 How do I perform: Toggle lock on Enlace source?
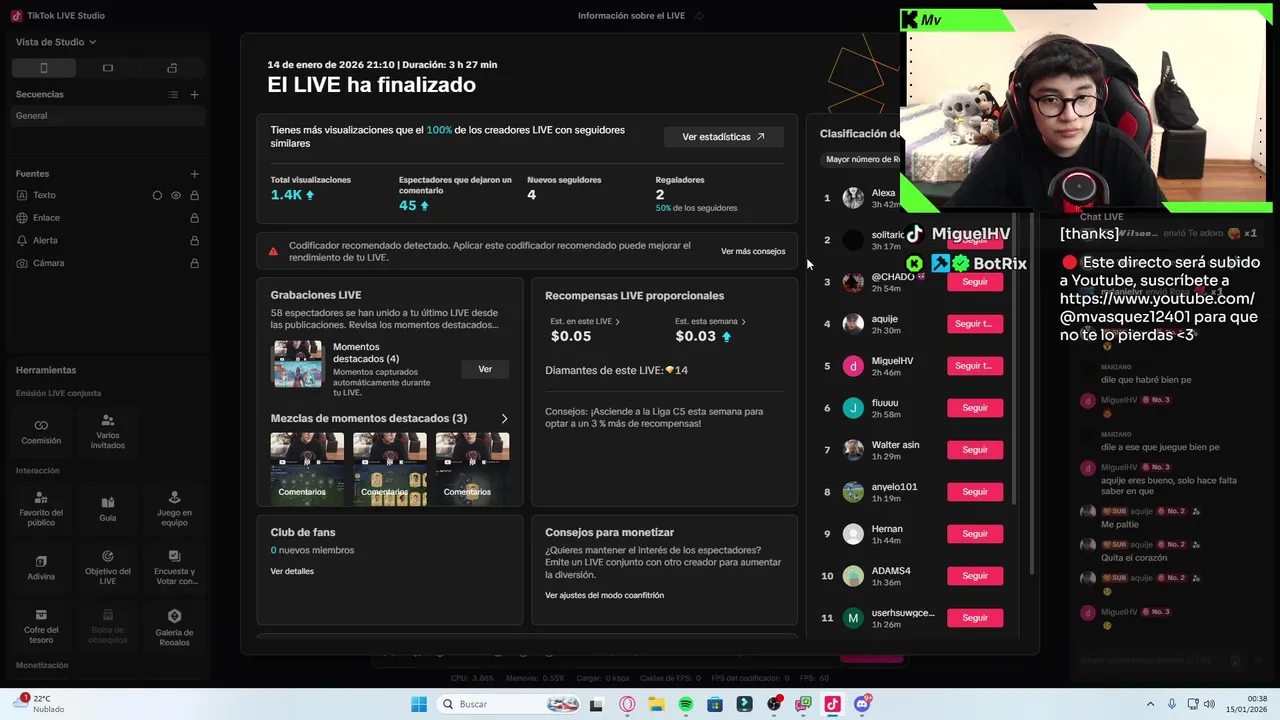click(x=195, y=218)
